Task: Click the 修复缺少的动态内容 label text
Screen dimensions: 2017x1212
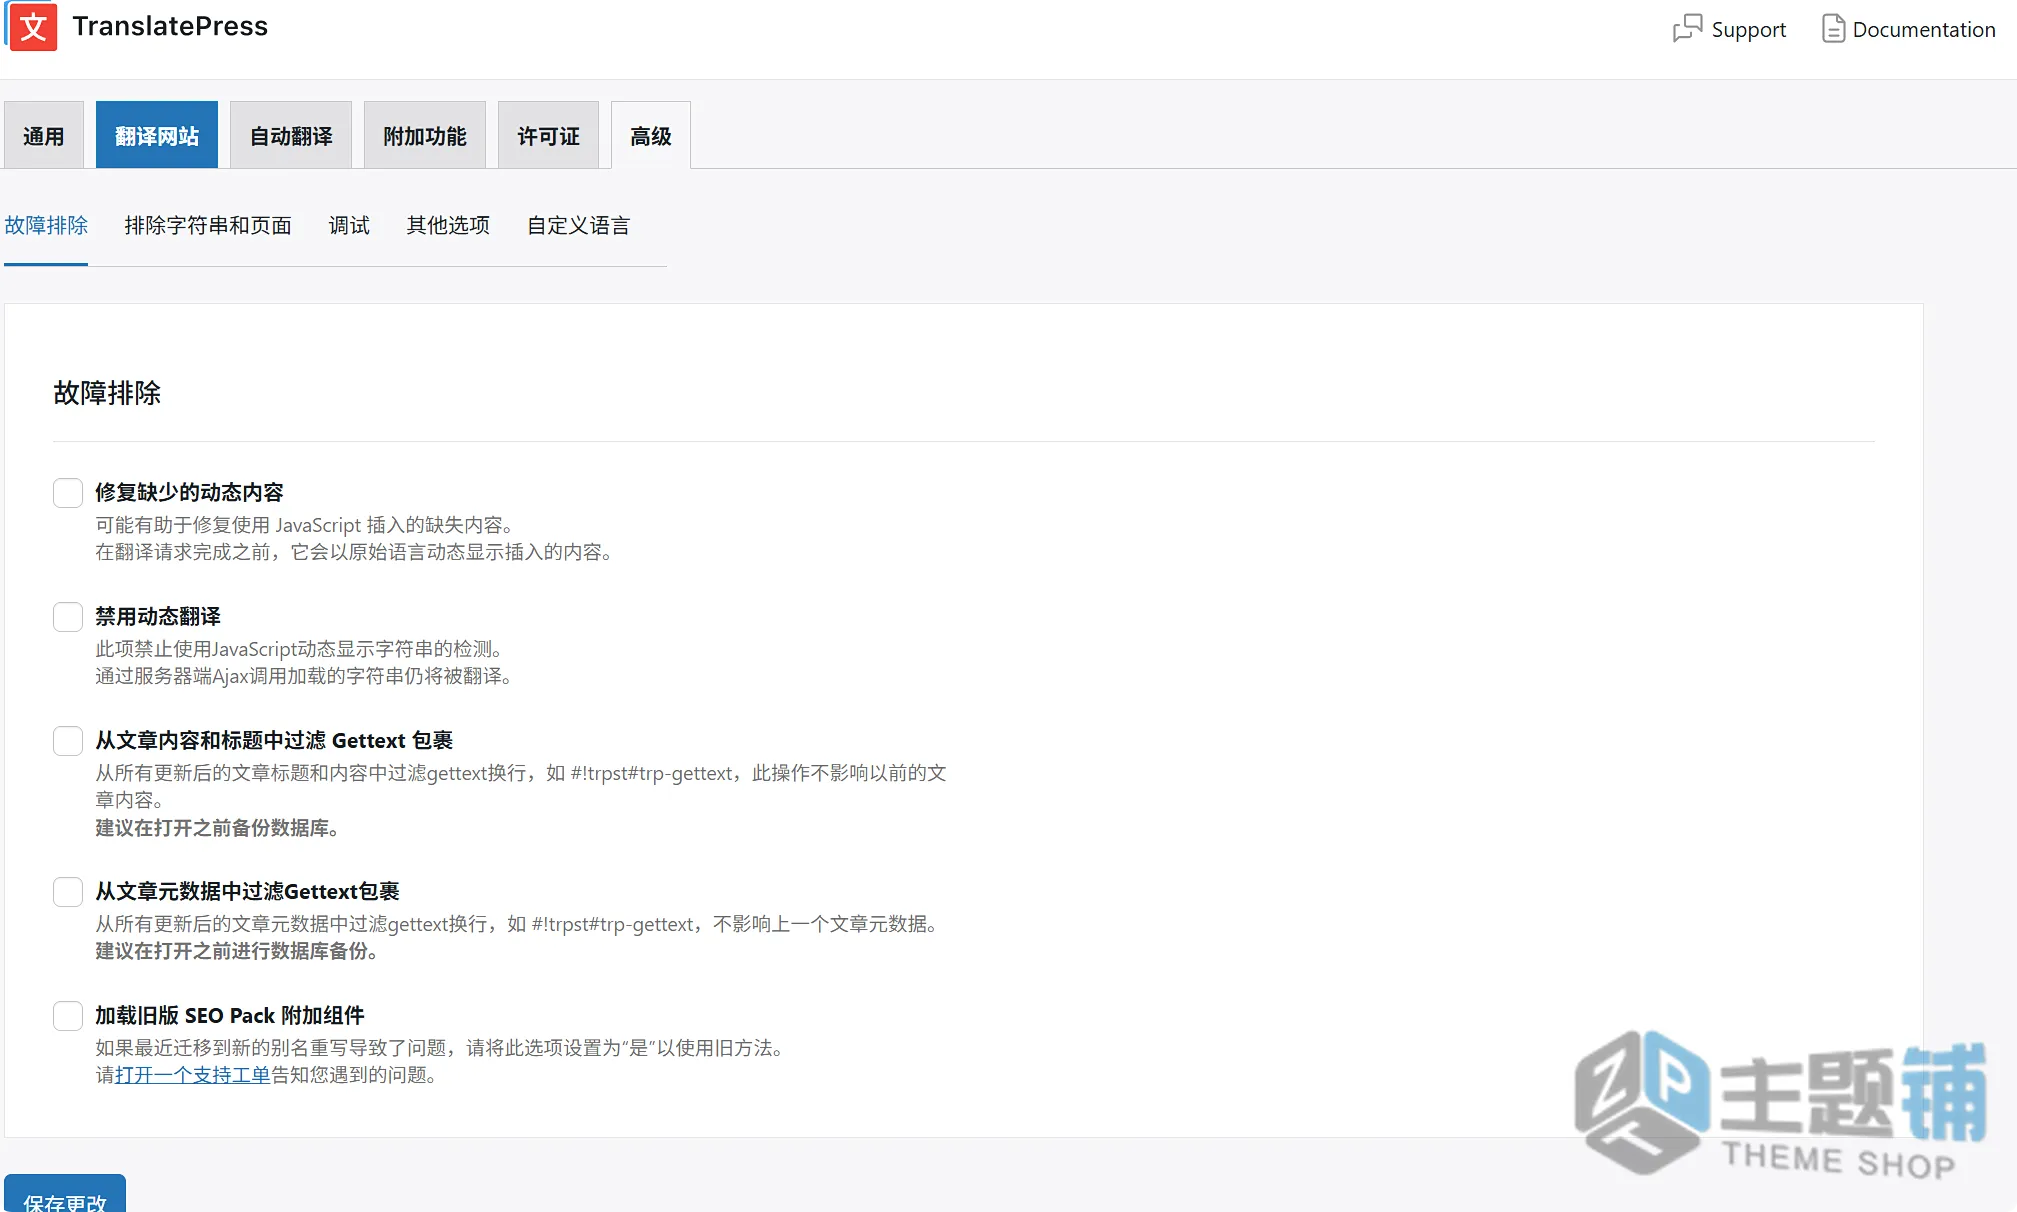Action: tap(189, 492)
